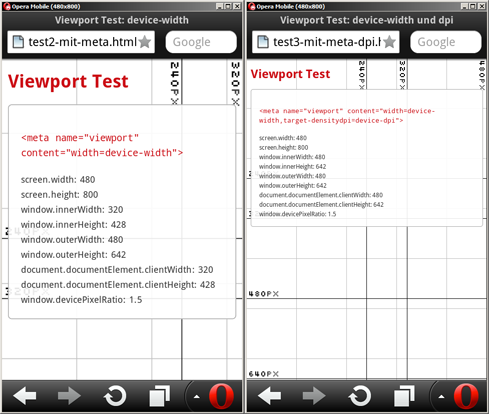Screen dimensions: 489x414
Task: Open red Opera menu in right window
Action: [x=466, y=396]
